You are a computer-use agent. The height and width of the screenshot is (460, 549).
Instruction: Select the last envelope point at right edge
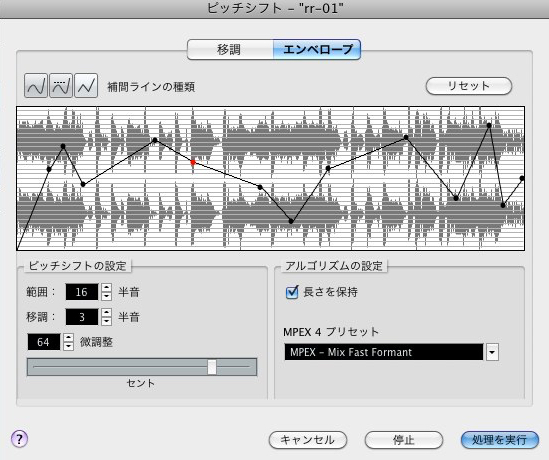point(522,178)
